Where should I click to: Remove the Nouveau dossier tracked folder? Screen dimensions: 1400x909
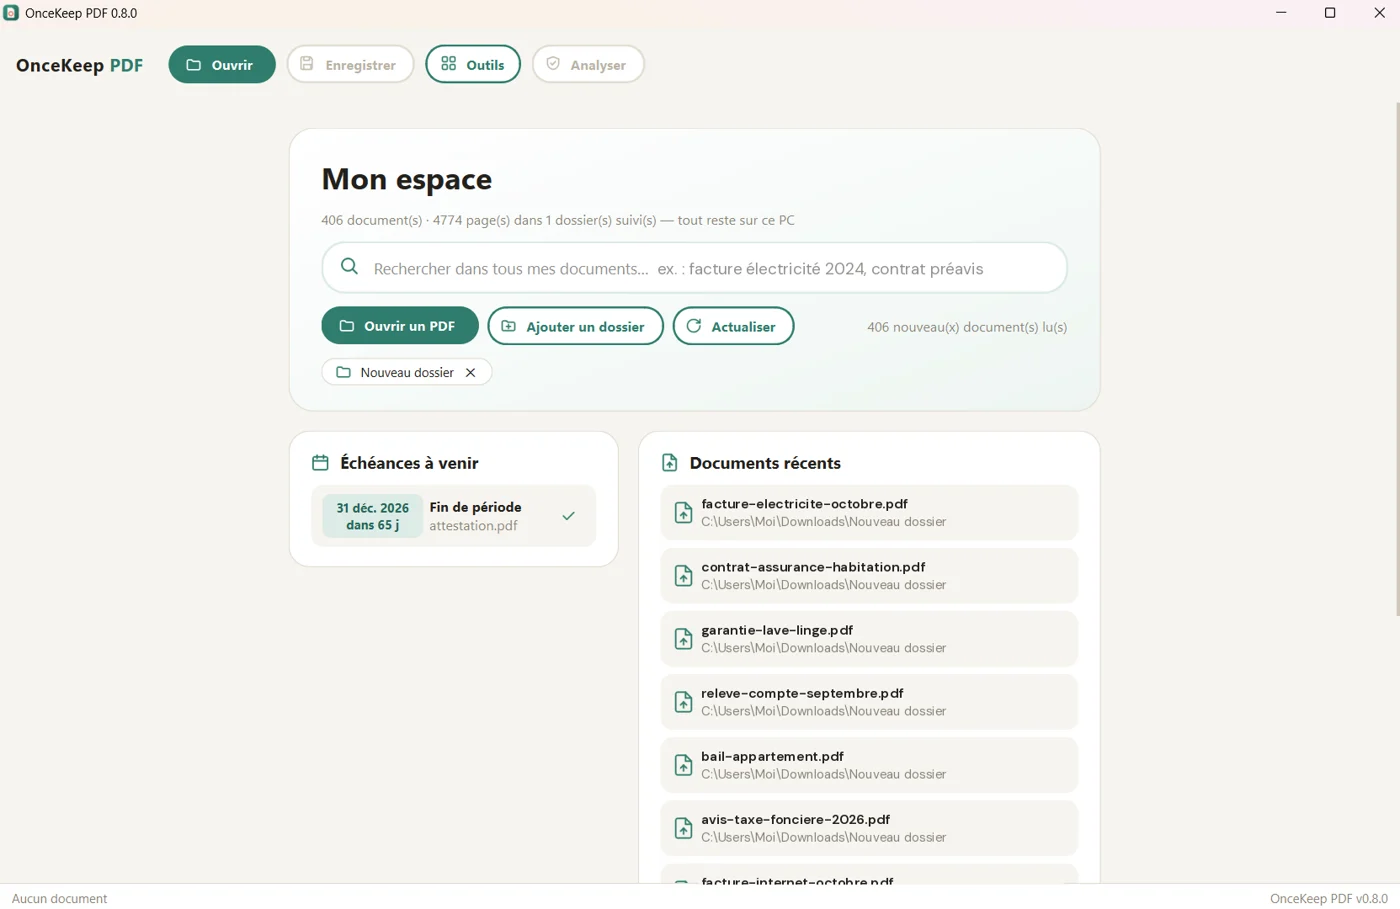pos(470,372)
